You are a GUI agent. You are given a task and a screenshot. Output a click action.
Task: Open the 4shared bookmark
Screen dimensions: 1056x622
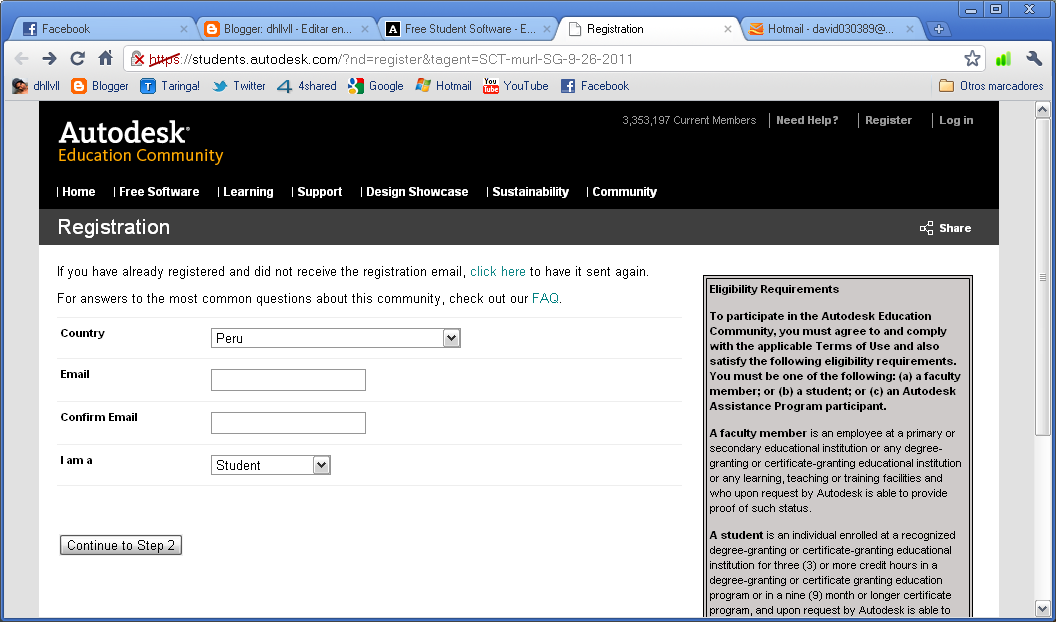(x=306, y=86)
